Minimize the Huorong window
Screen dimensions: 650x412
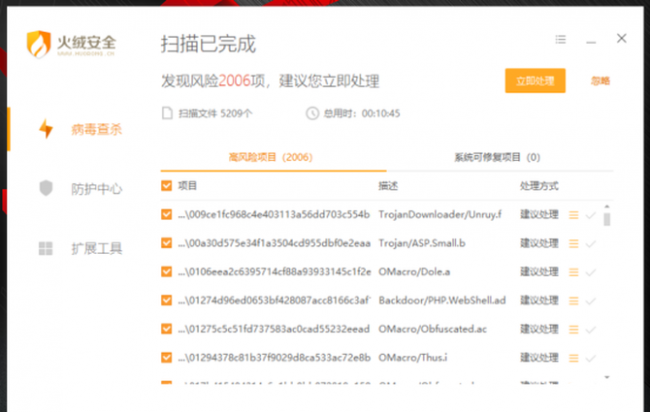(x=591, y=42)
